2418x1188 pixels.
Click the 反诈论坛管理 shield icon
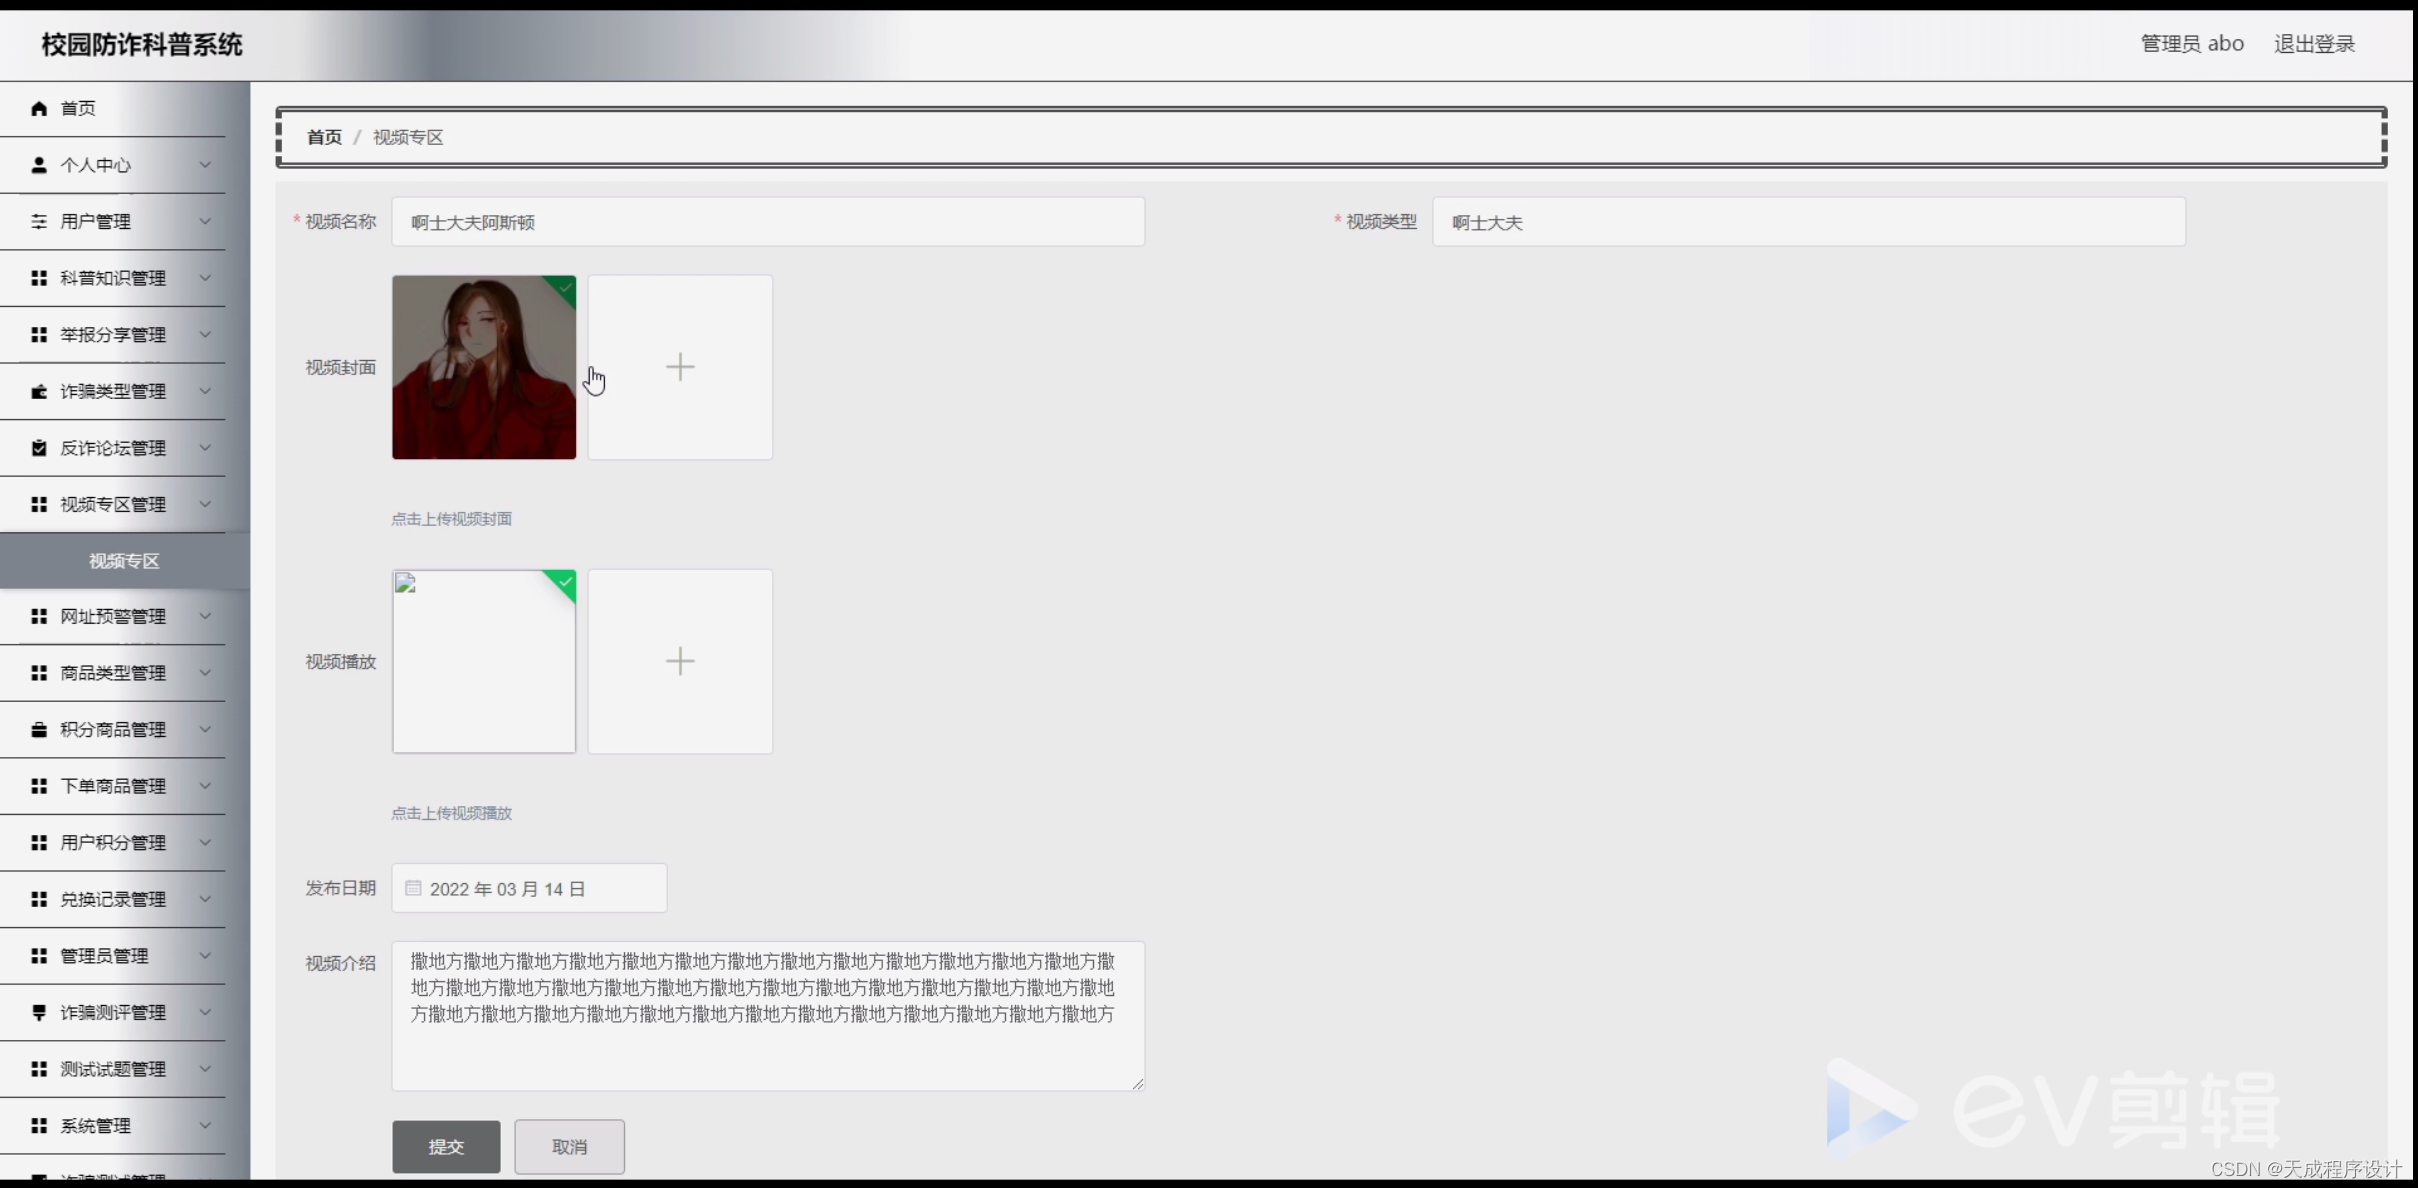(39, 447)
